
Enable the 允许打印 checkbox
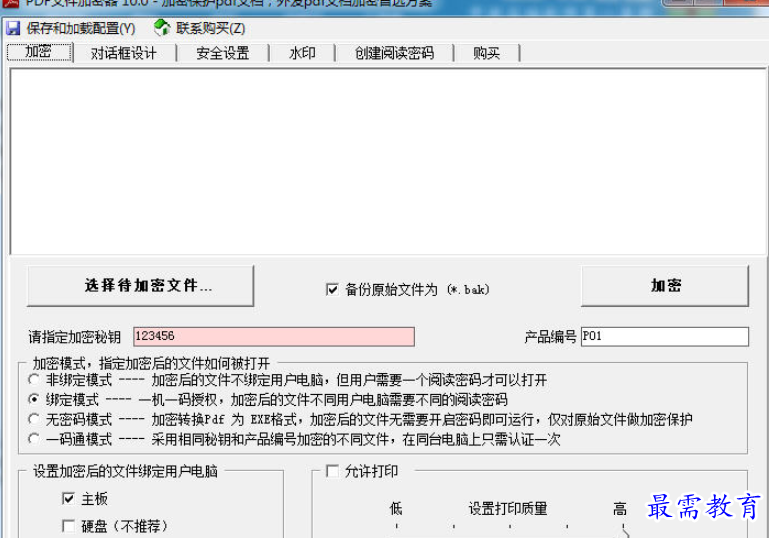pos(332,471)
